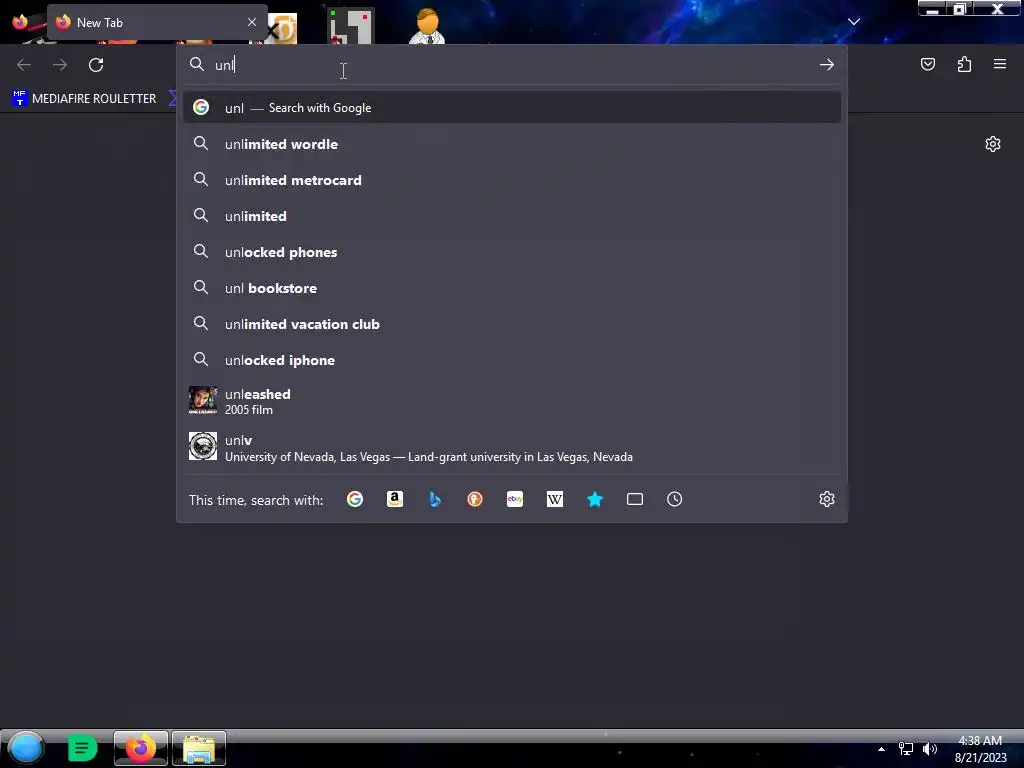1024x768 pixels.
Task: Select the New Tab tab
Action: (x=157, y=22)
